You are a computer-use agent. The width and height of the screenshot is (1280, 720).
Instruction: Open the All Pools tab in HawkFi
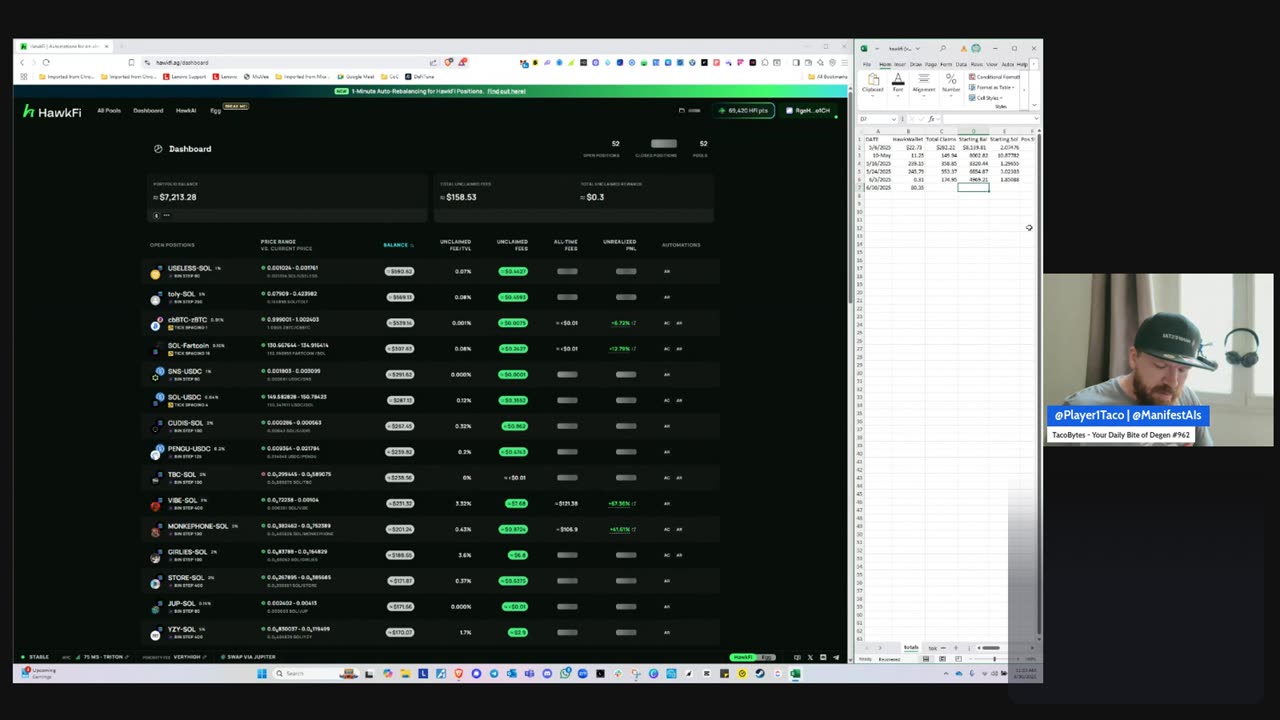(x=109, y=110)
